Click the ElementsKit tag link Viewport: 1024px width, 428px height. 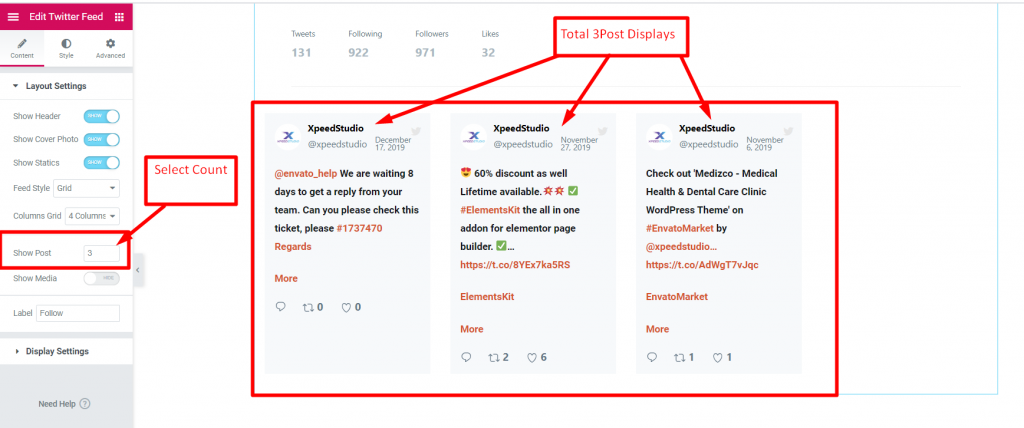[x=487, y=297]
